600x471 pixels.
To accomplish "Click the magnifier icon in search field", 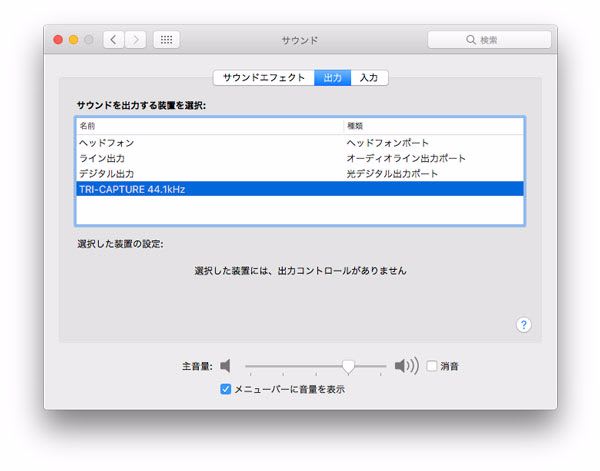I will coord(471,40).
